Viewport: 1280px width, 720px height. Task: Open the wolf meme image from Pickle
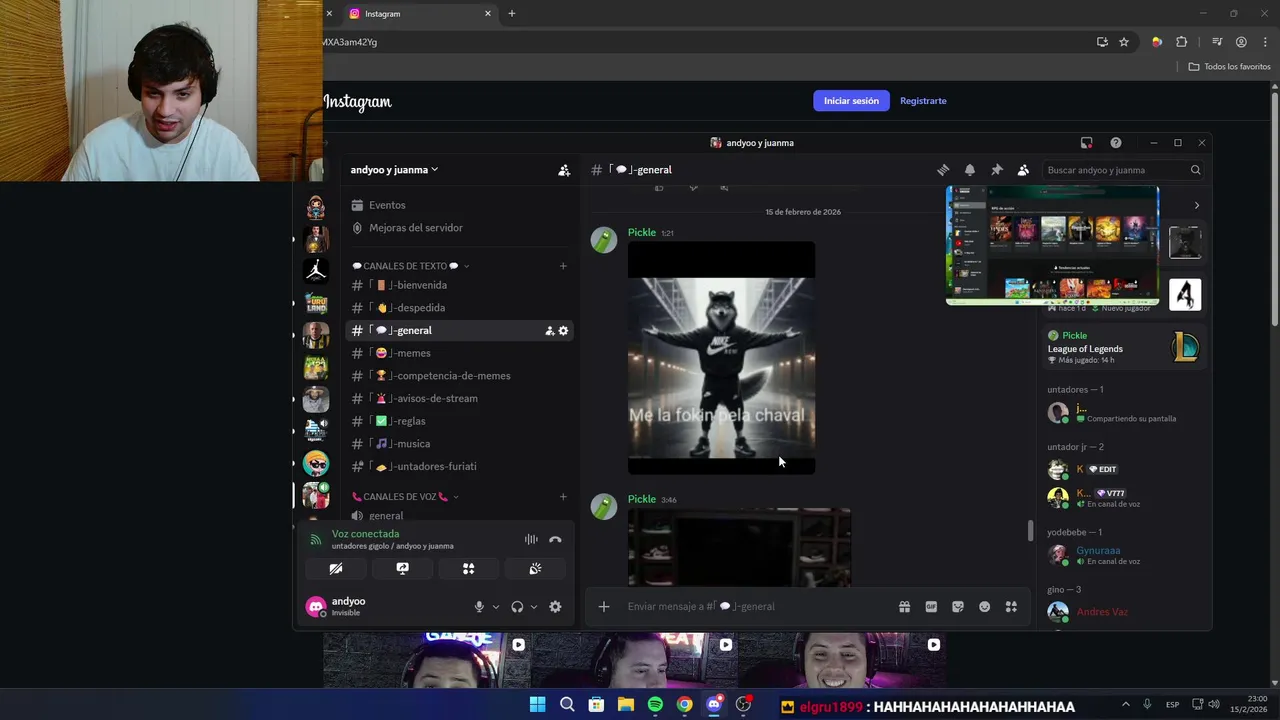[721, 357]
